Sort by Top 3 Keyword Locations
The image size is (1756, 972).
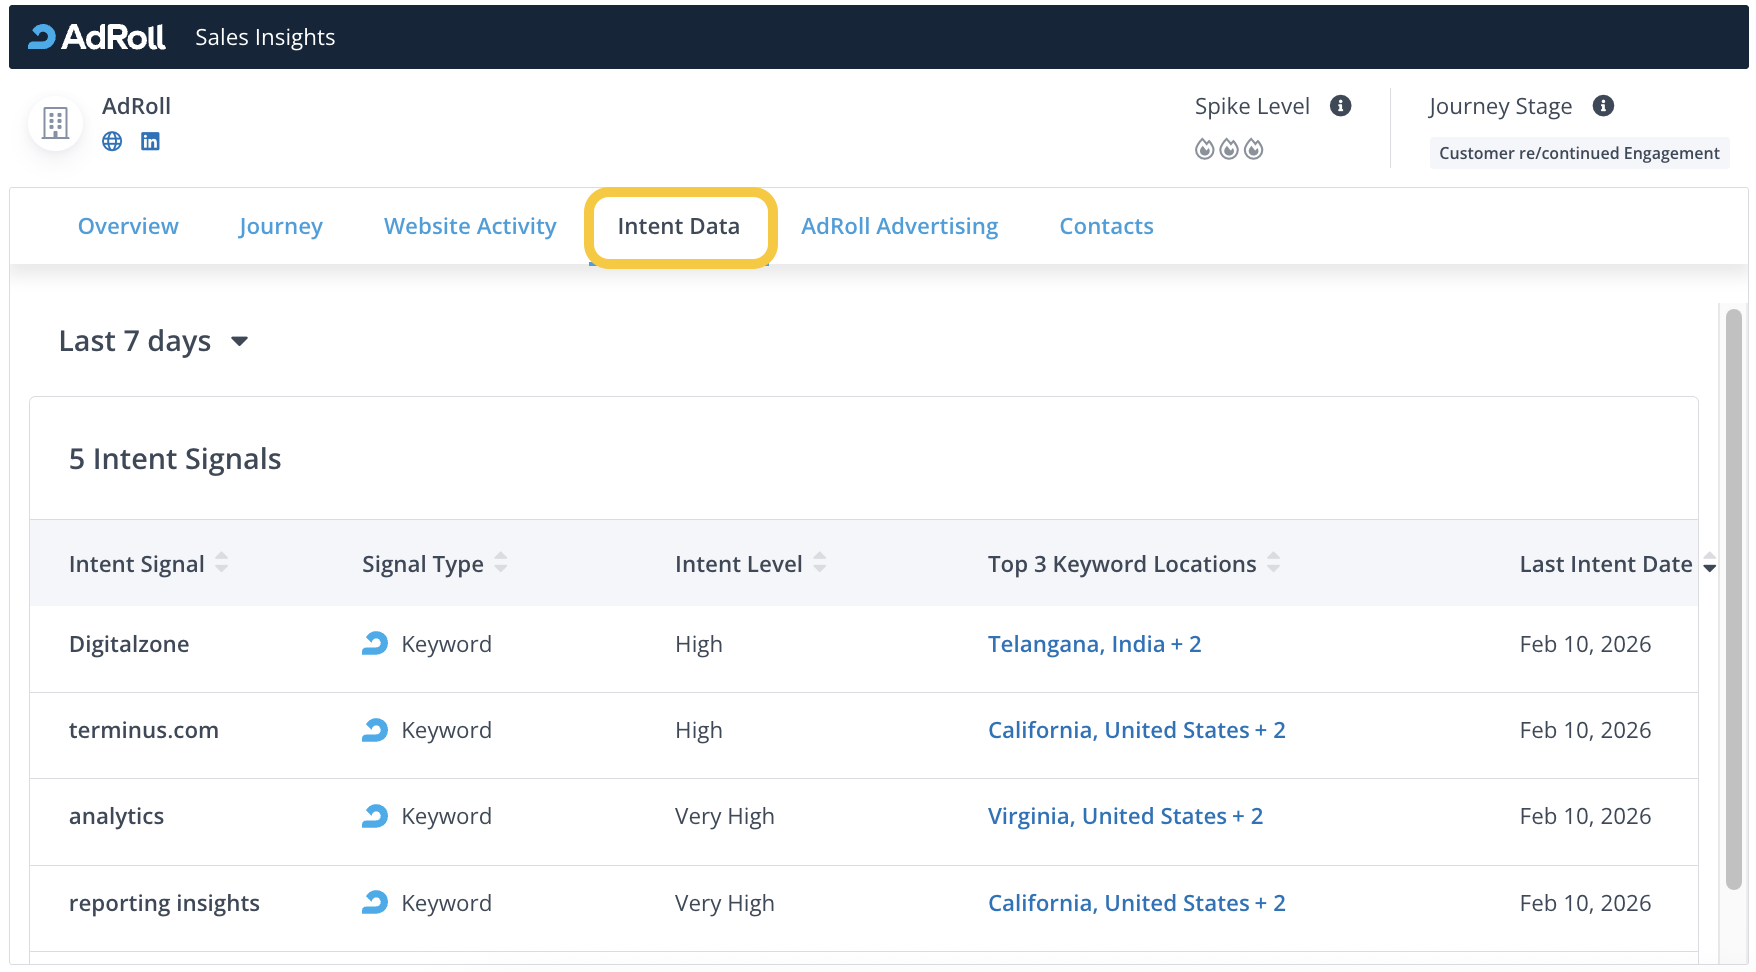point(1273,563)
